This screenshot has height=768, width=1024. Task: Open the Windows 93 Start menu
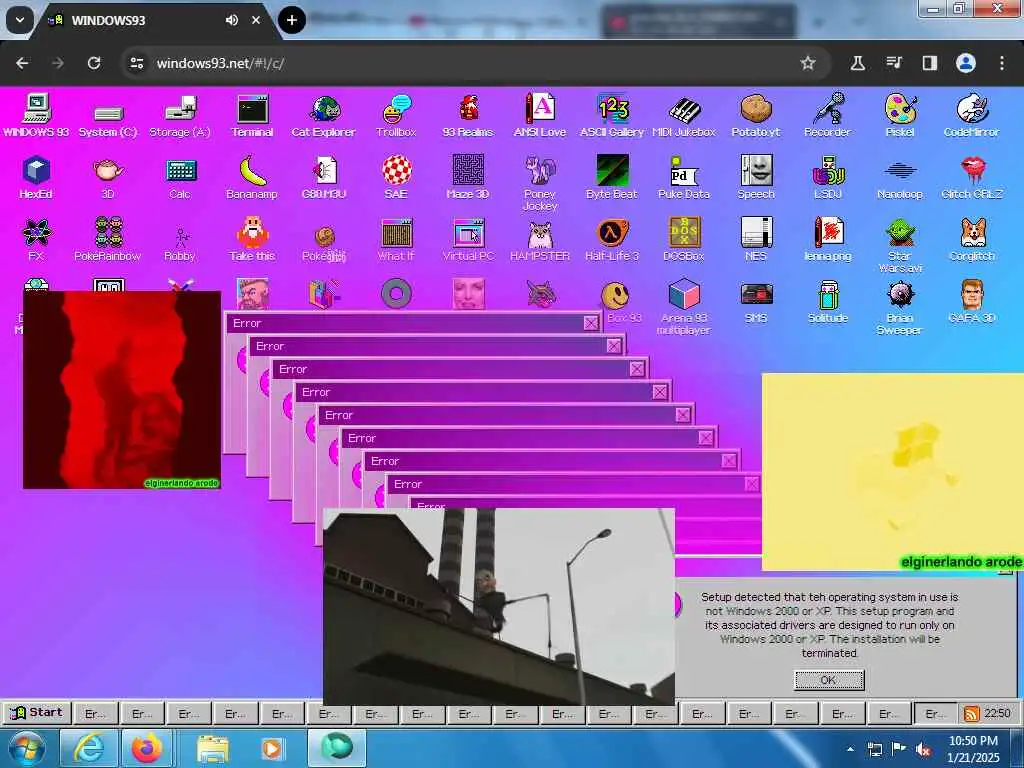(37, 712)
